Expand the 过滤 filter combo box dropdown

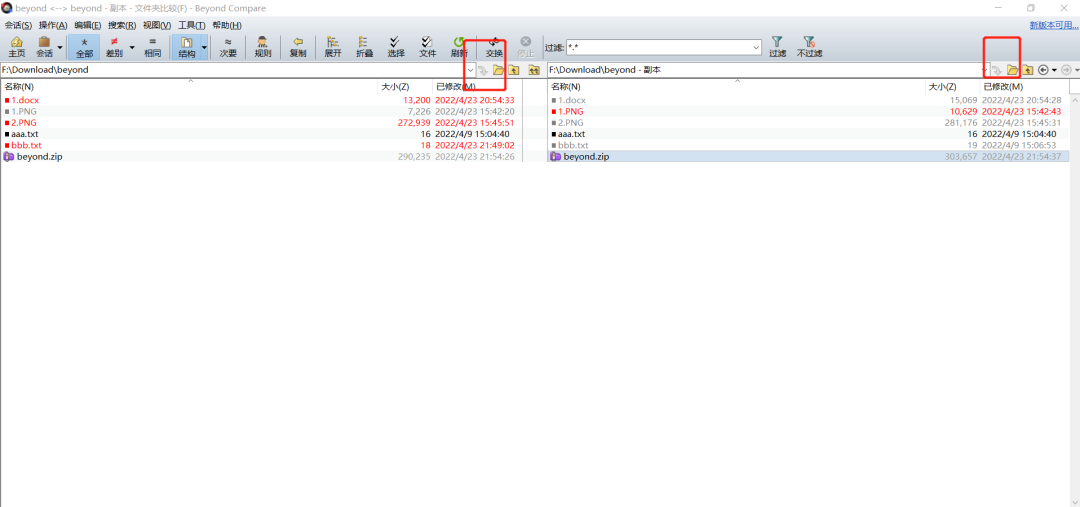click(x=756, y=48)
